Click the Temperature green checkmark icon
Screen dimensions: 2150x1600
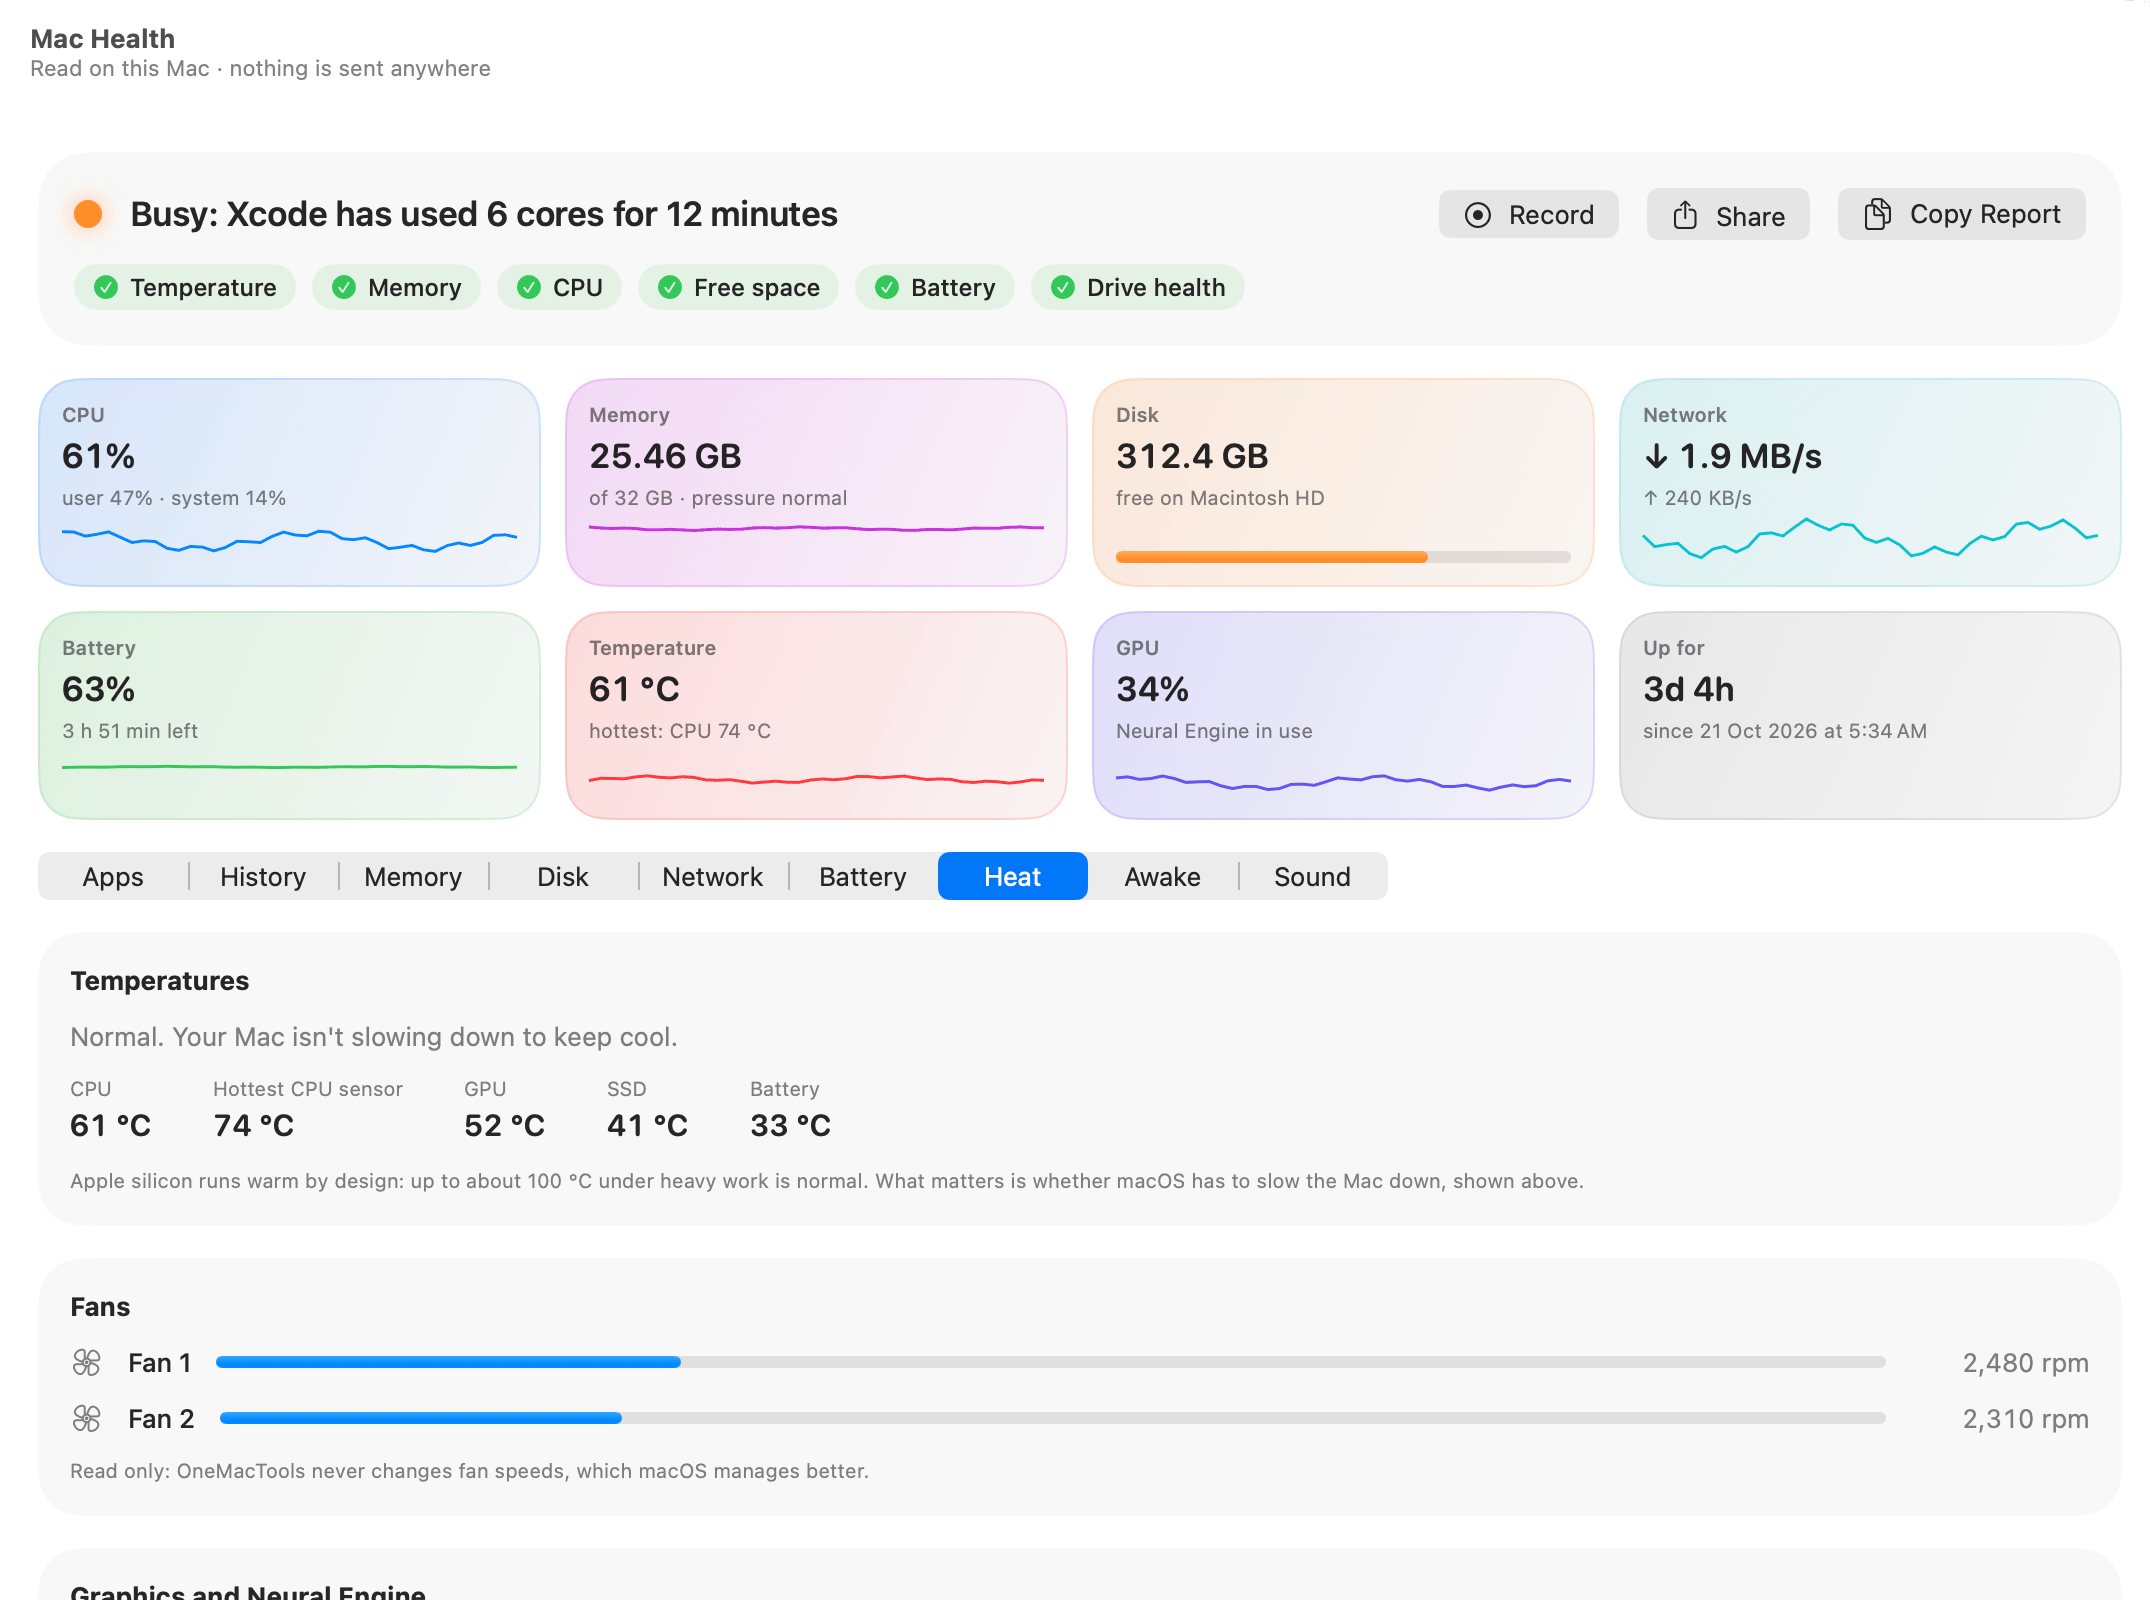click(x=105, y=288)
